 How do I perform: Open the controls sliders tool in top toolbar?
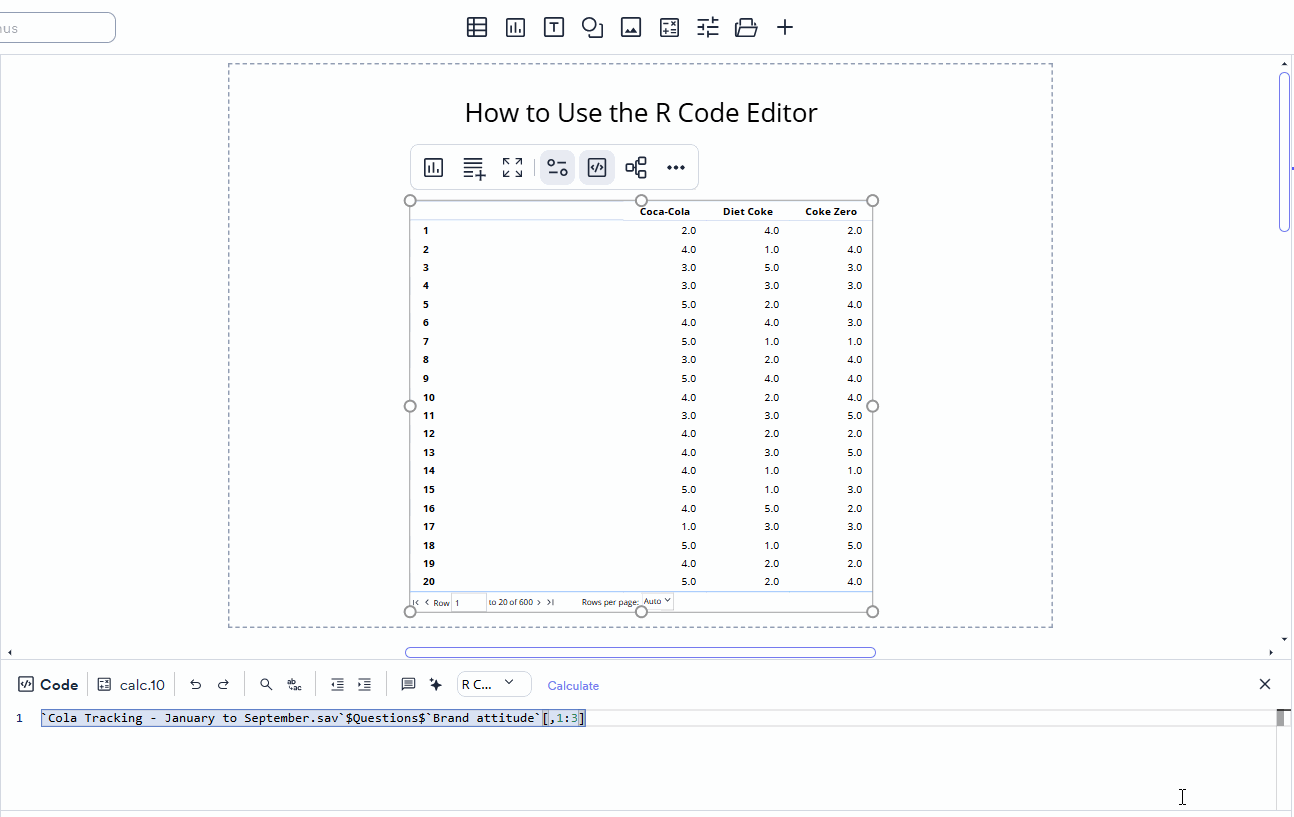708,28
